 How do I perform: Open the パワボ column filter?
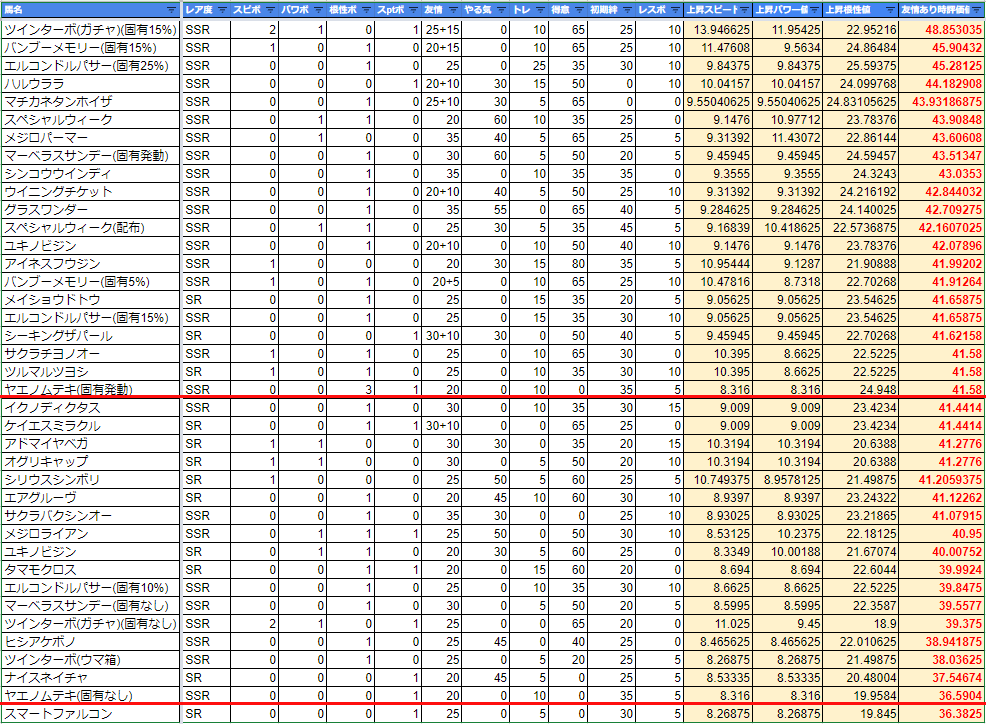[x=318, y=10]
